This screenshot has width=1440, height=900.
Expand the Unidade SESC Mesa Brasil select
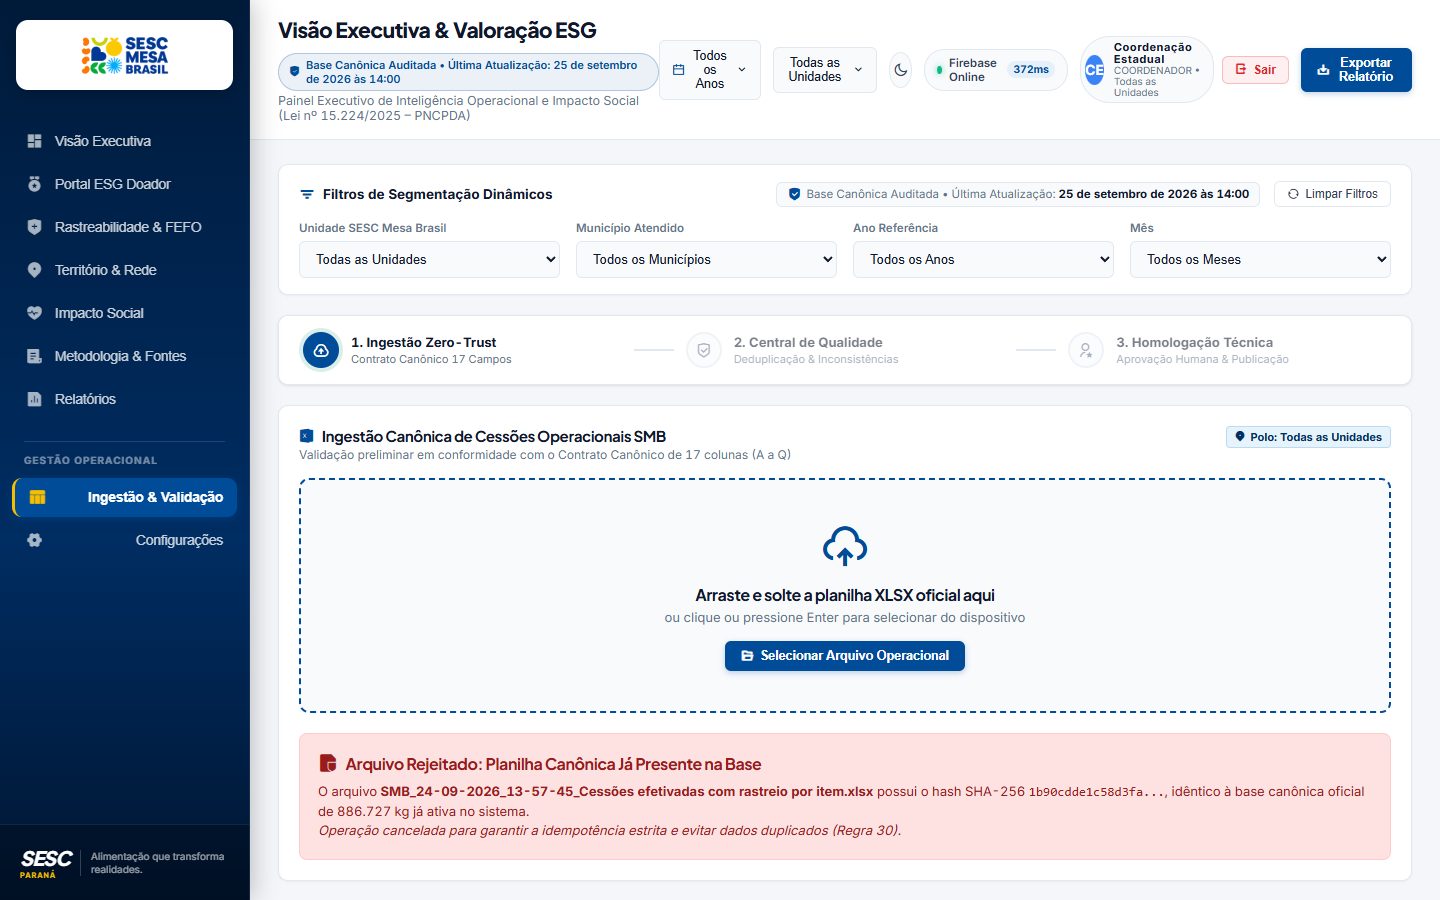pos(429,259)
